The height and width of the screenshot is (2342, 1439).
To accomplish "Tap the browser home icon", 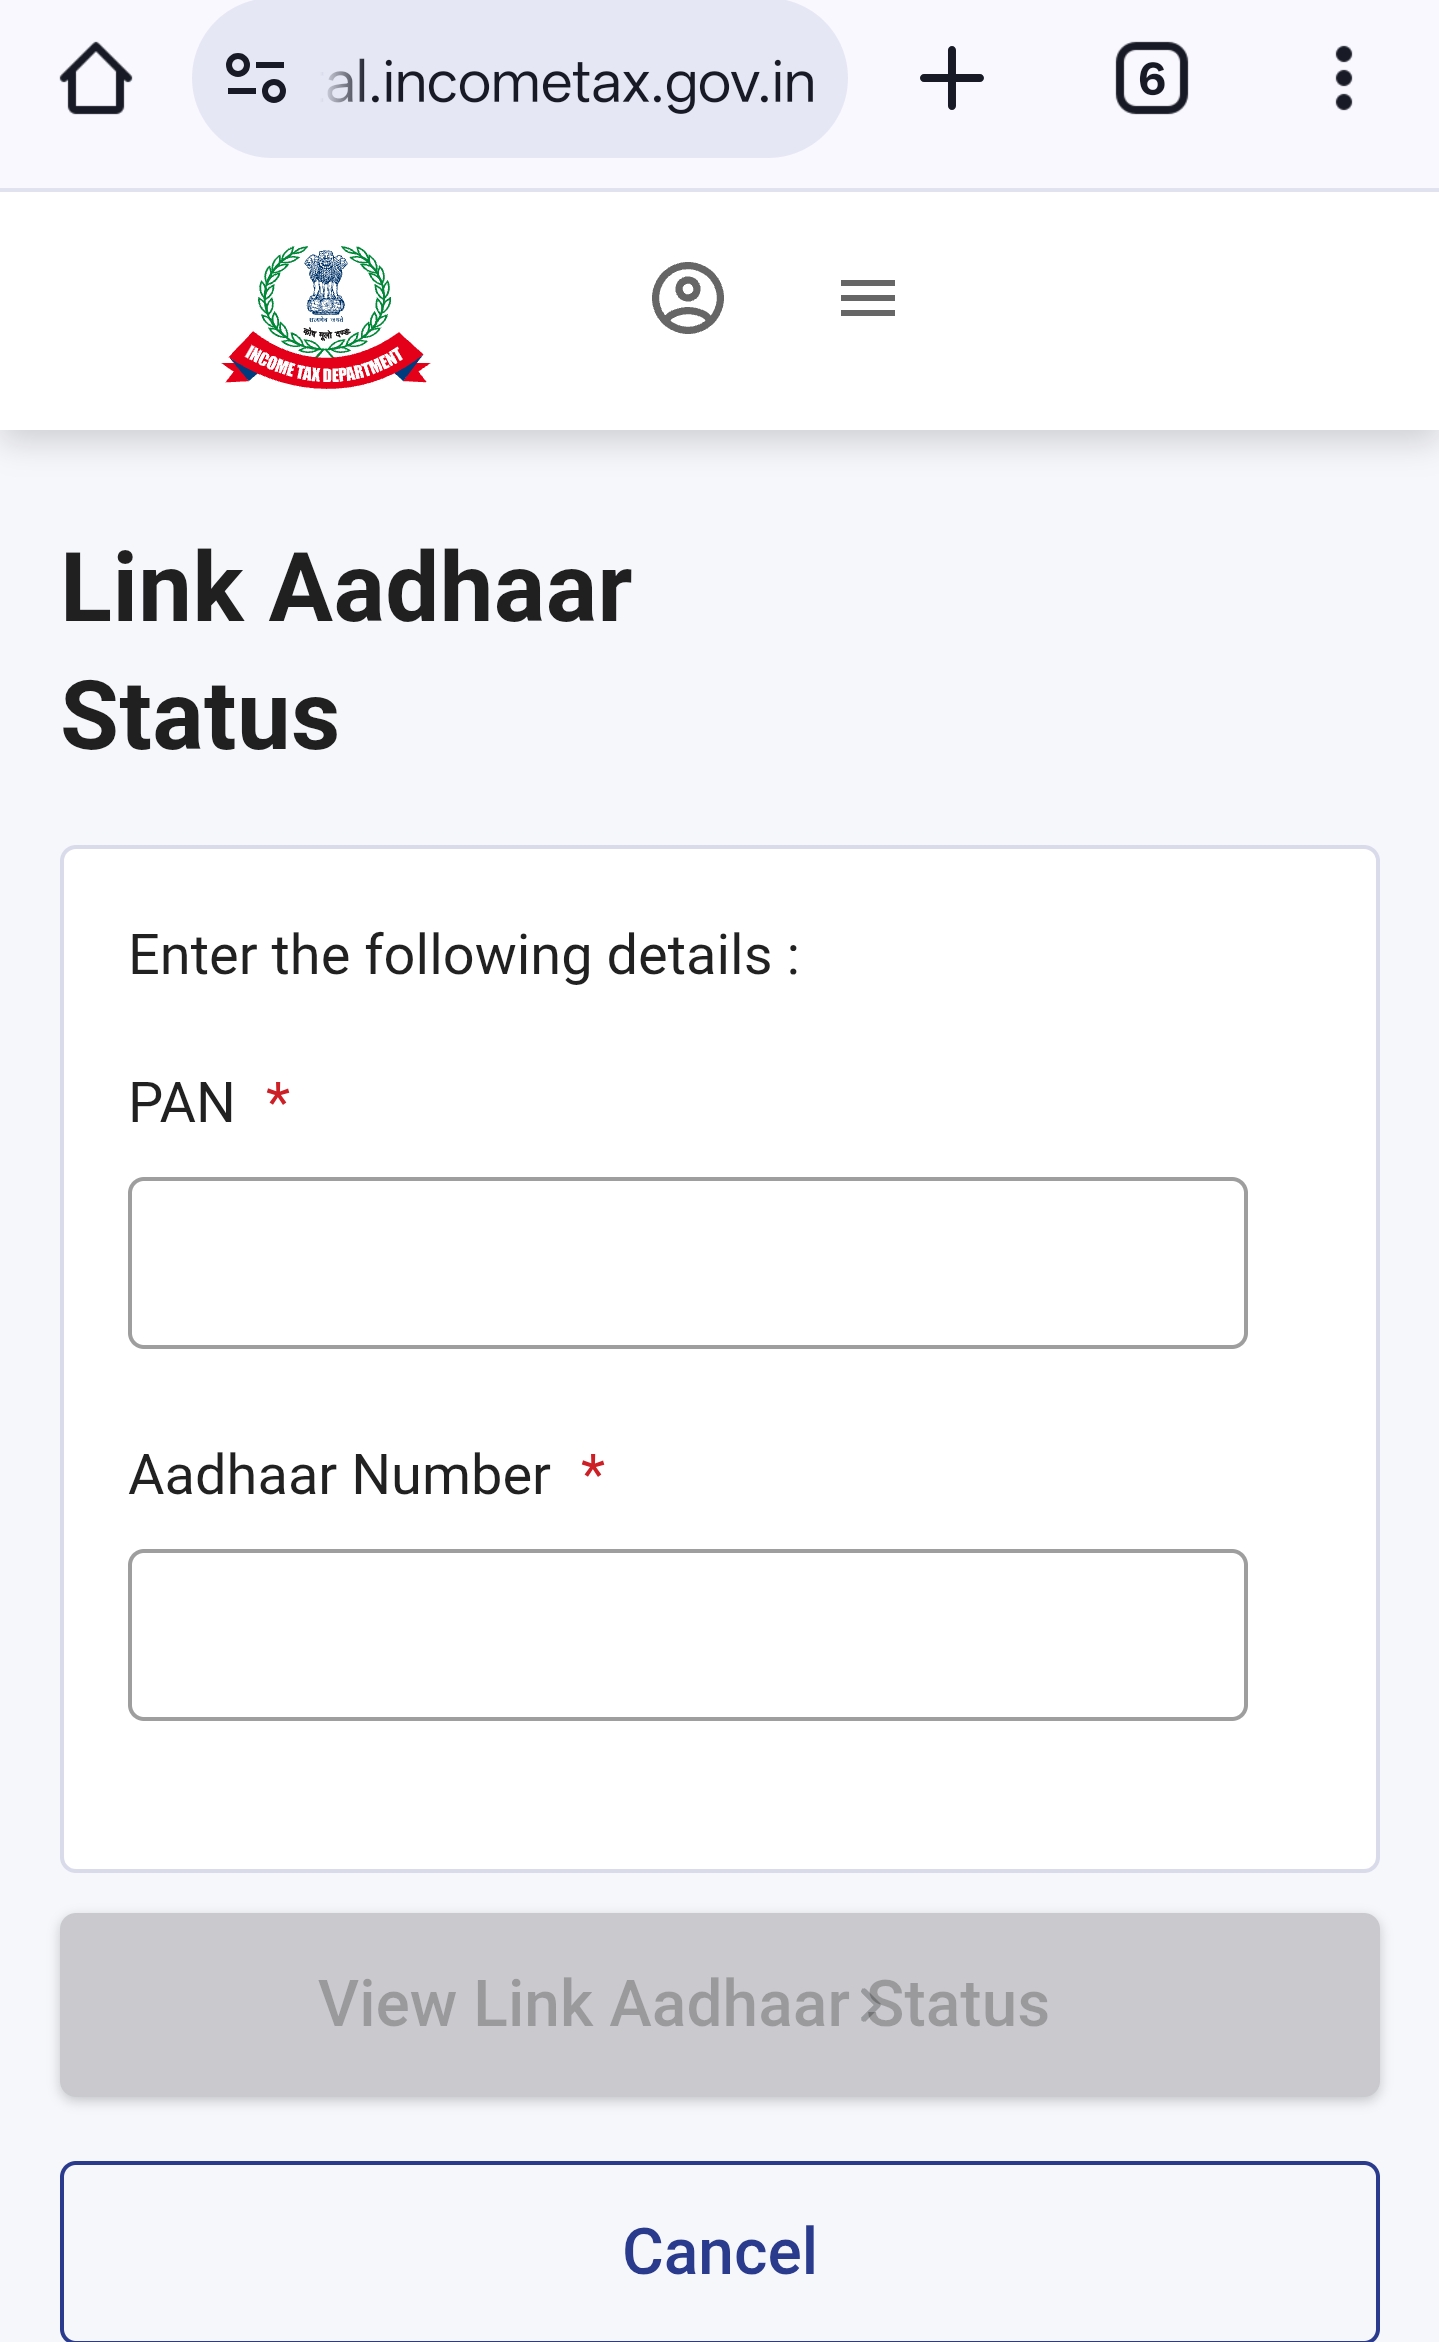I will click(96, 79).
